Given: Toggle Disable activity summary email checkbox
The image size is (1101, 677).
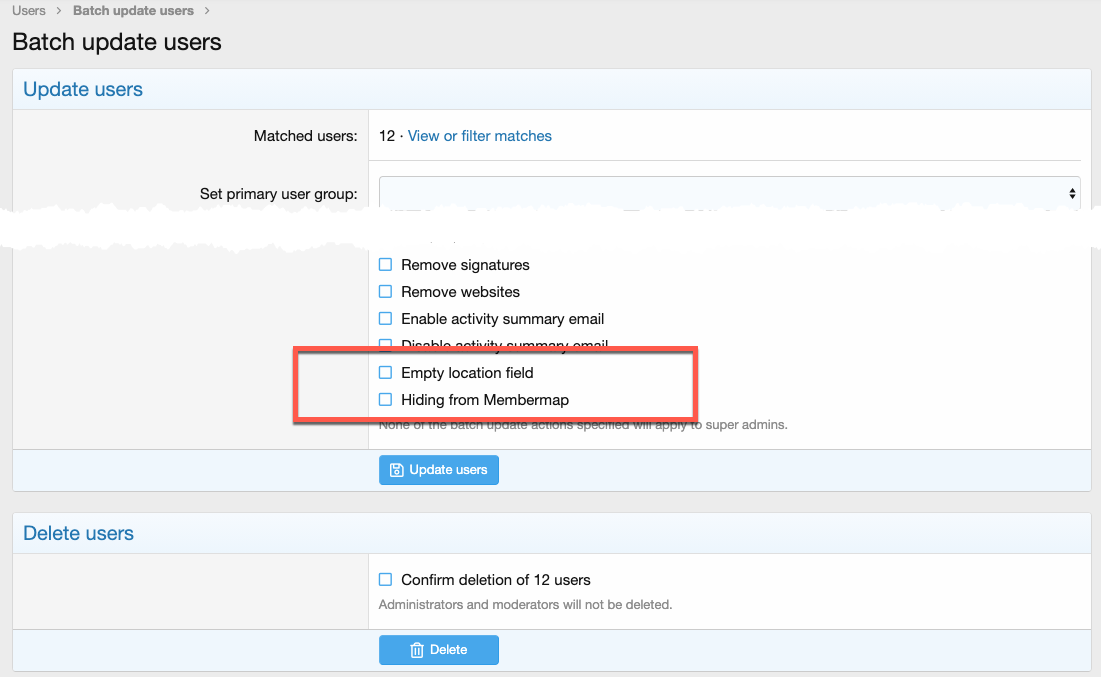Looking at the screenshot, I should pyautogui.click(x=385, y=345).
